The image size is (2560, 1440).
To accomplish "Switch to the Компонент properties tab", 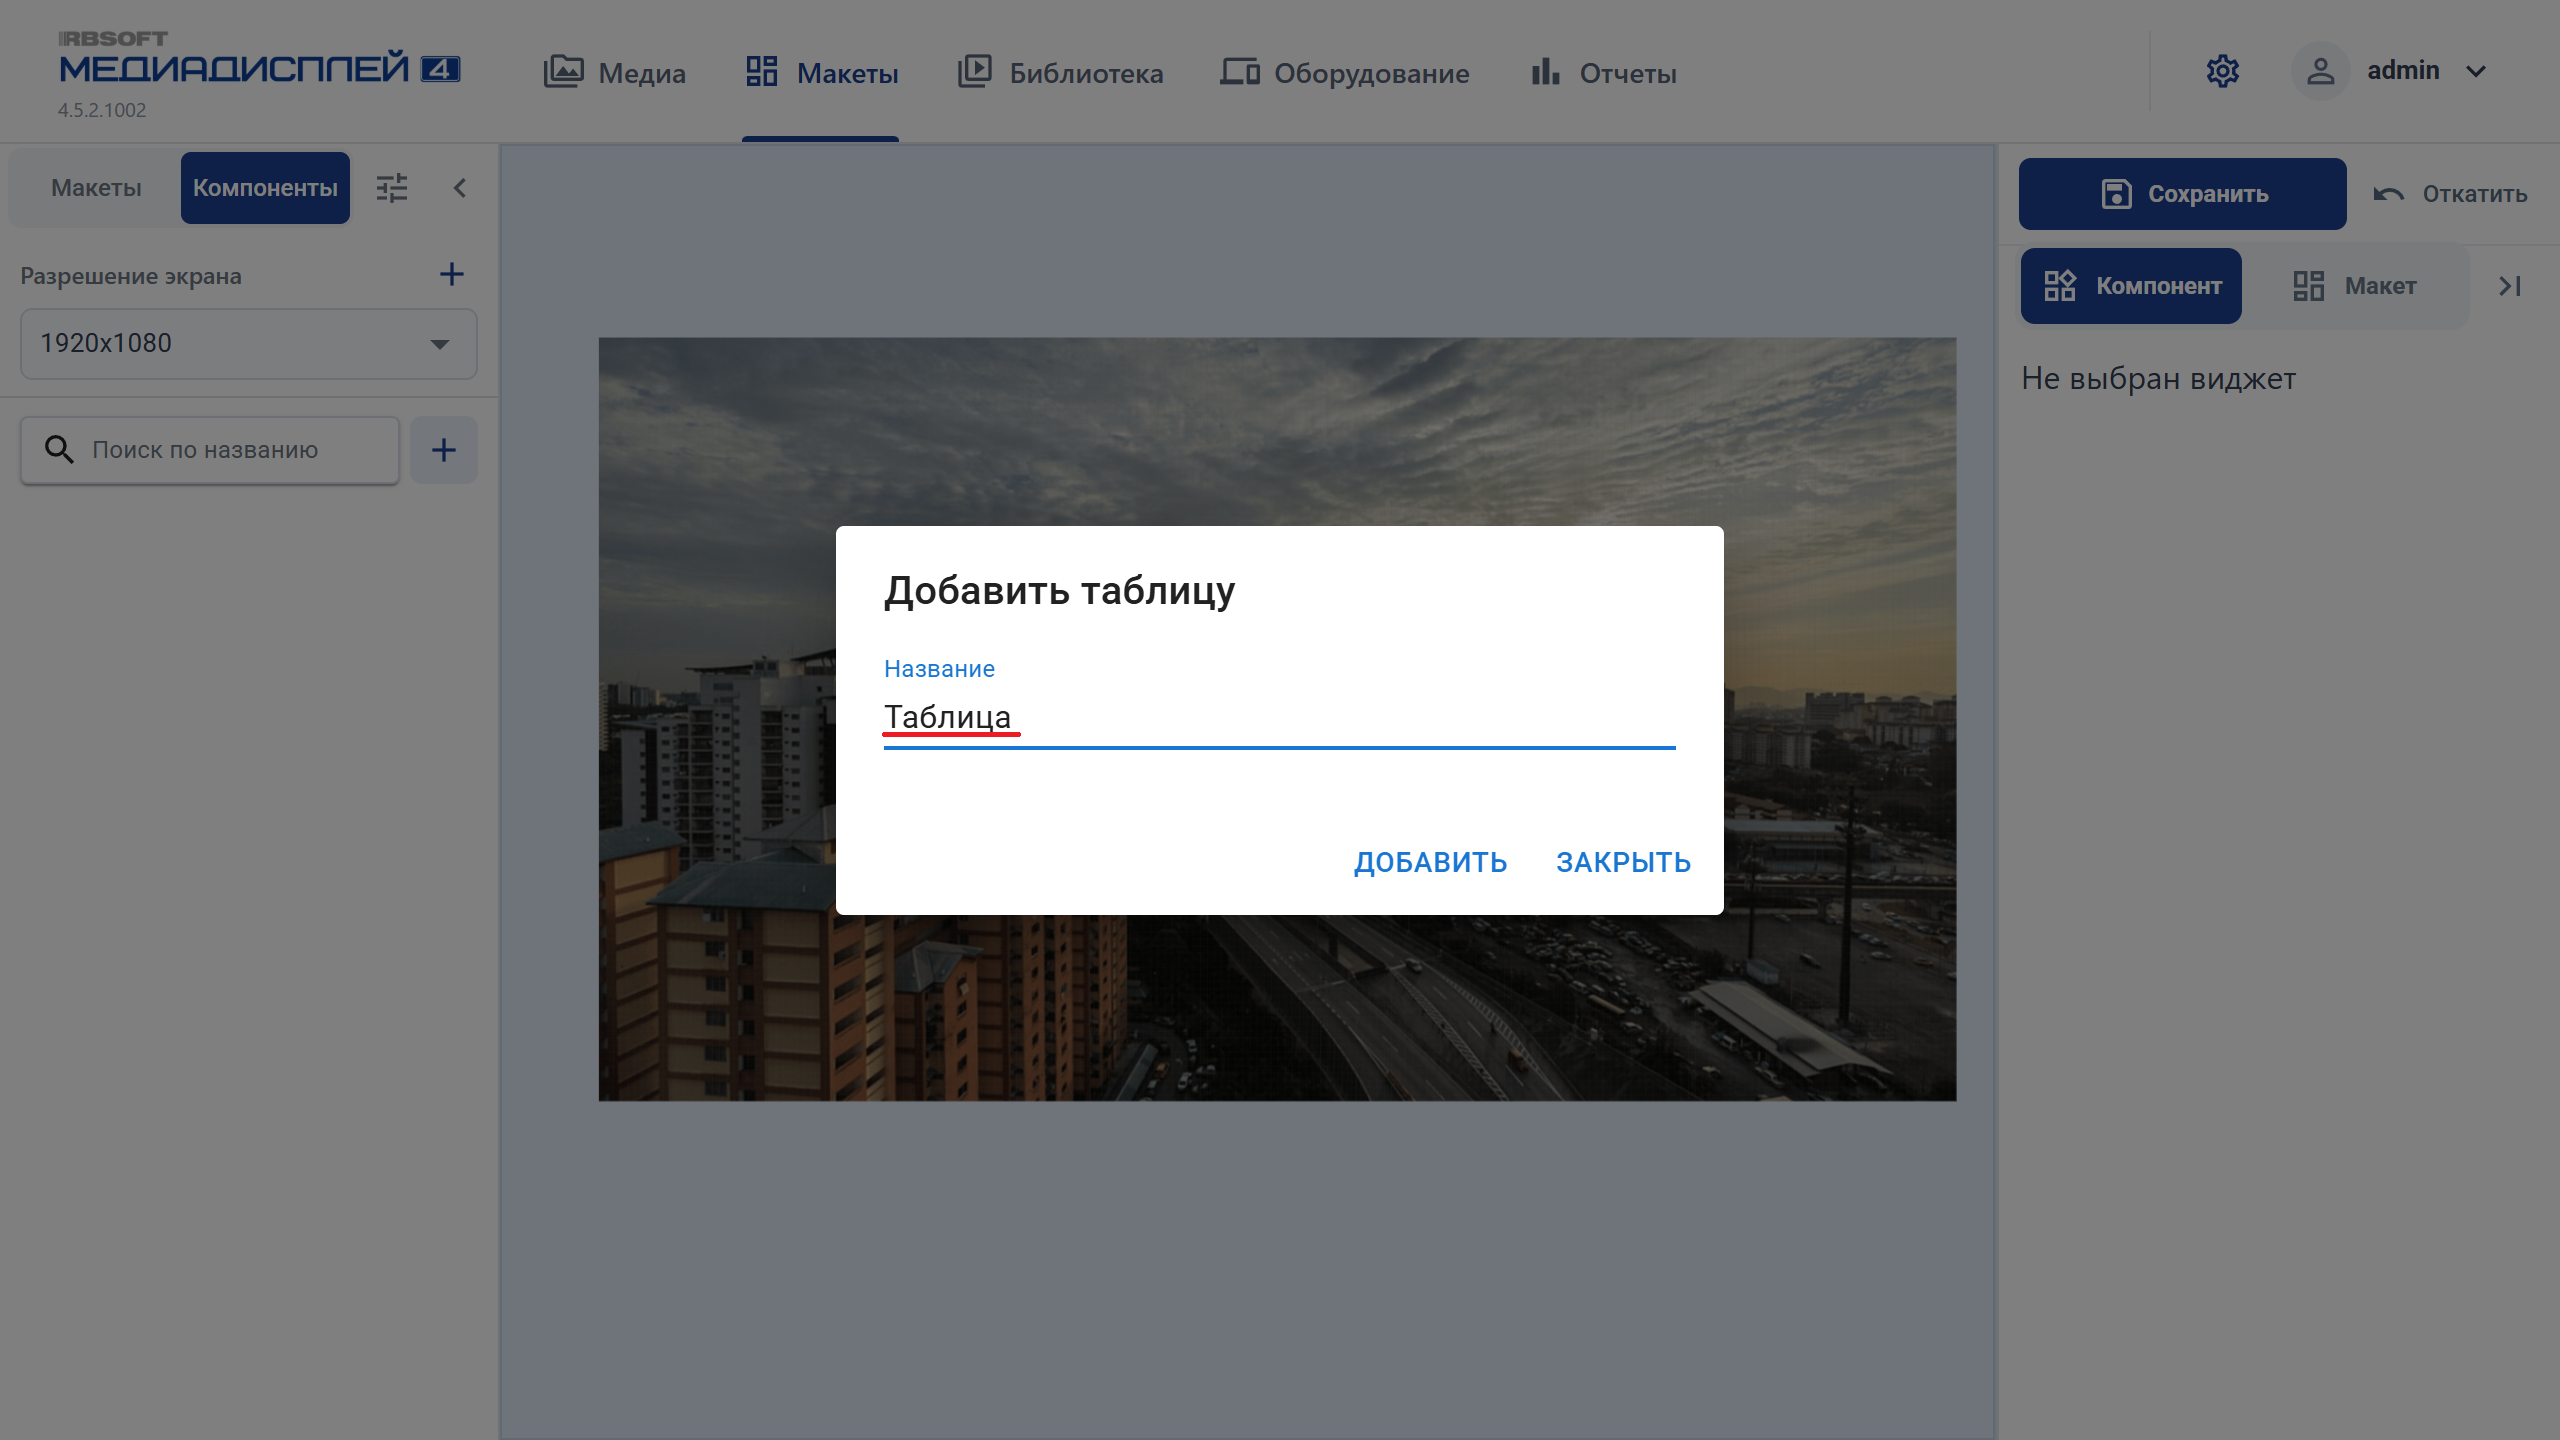I will coord(2131,286).
